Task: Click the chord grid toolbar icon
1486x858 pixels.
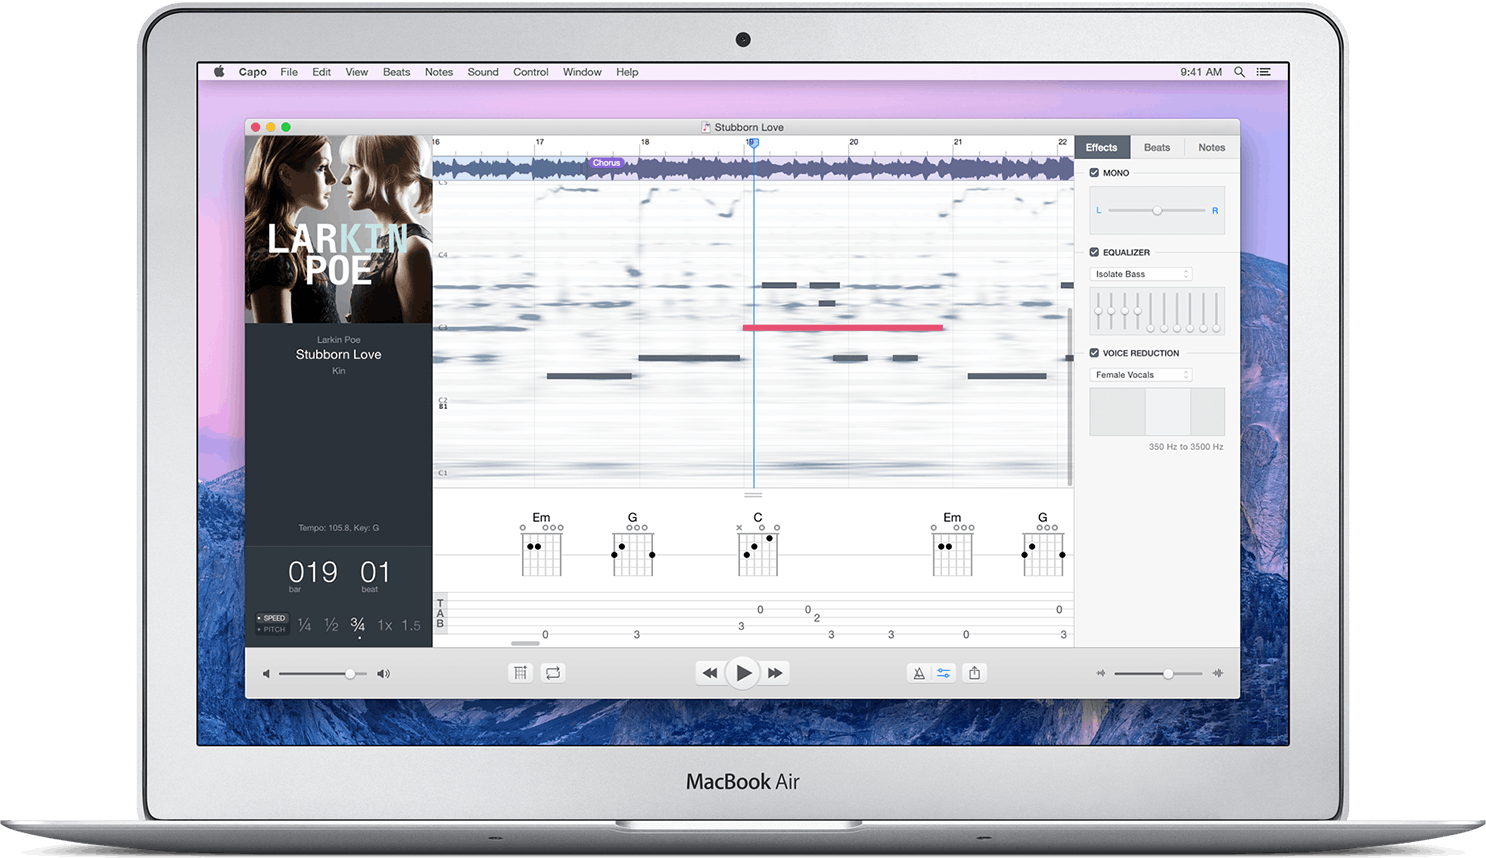Action: tap(520, 673)
